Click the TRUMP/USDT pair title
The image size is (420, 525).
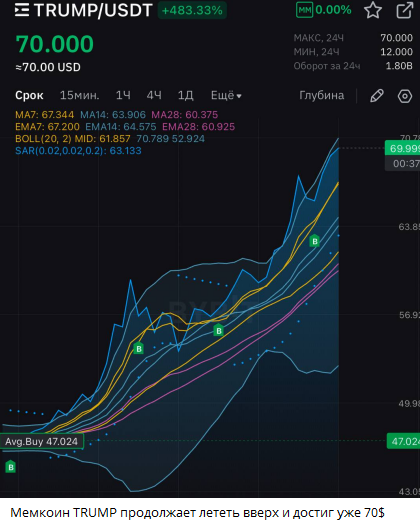[93, 10]
